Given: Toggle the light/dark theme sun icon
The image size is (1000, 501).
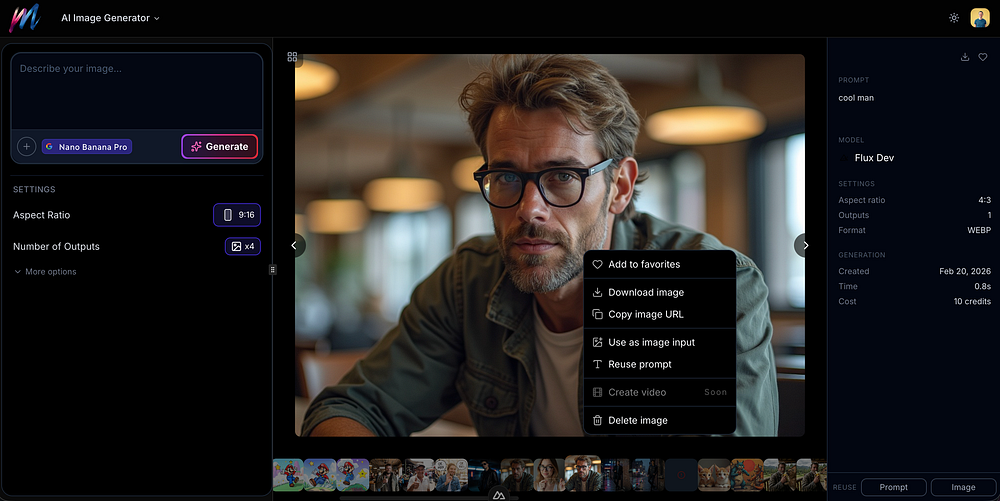Looking at the screenshot, I should point(953,18).
